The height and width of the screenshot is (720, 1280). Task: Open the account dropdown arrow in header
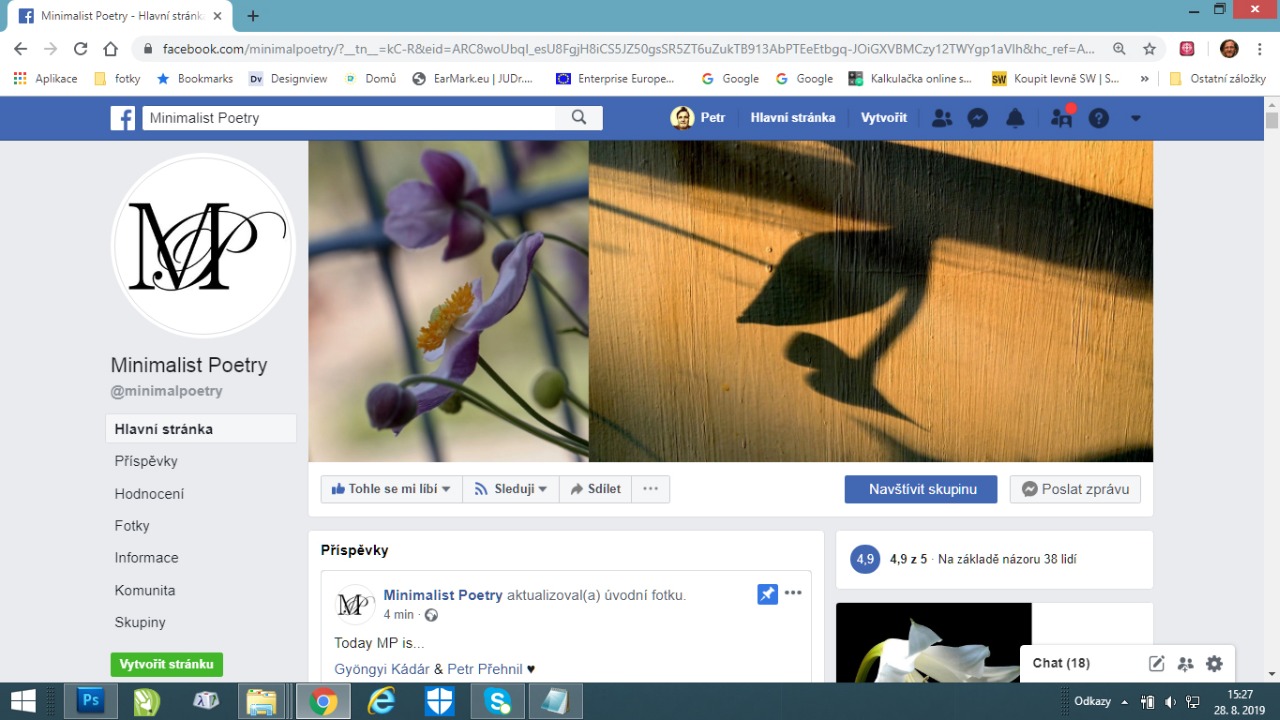(1135, 118)
